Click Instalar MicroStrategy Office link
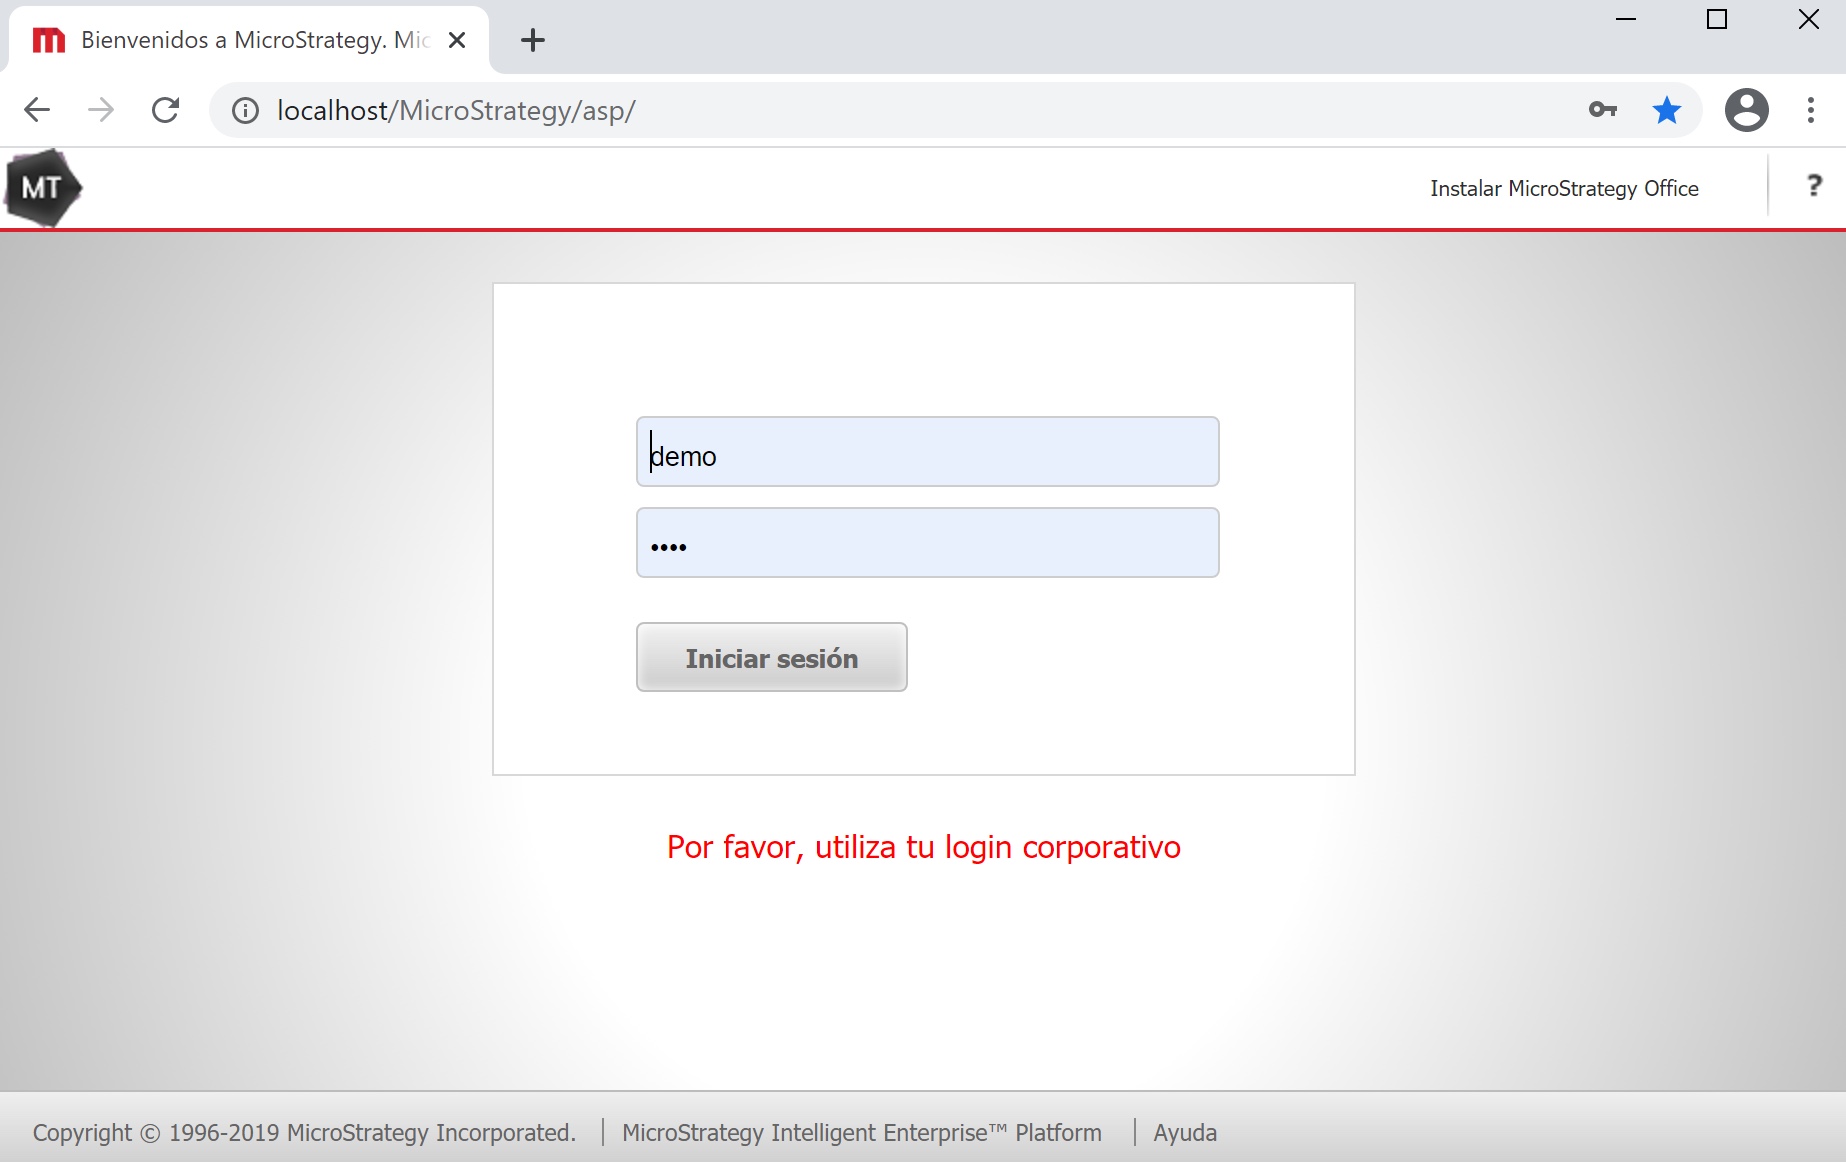Screen dimensions: 1846x1162 pos(1564,188)
